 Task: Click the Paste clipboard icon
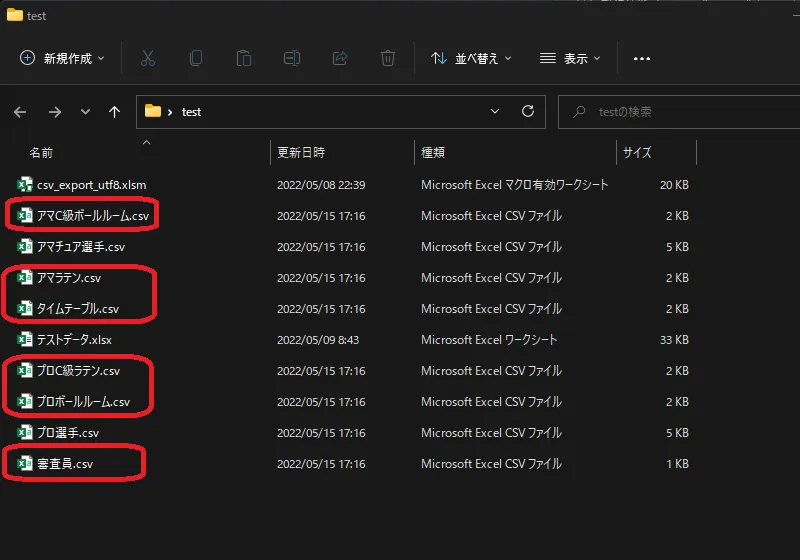pos(244,59)
